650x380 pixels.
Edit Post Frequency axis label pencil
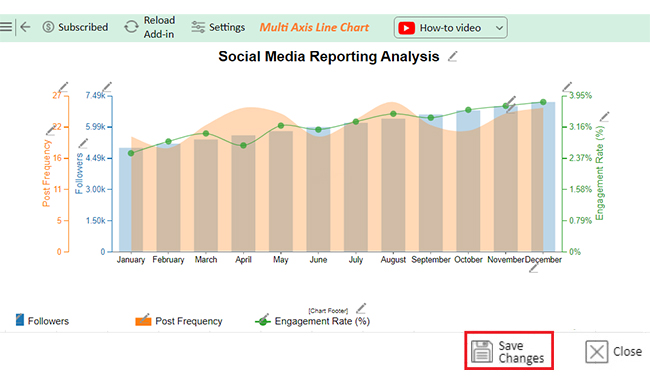coord(51,130)
